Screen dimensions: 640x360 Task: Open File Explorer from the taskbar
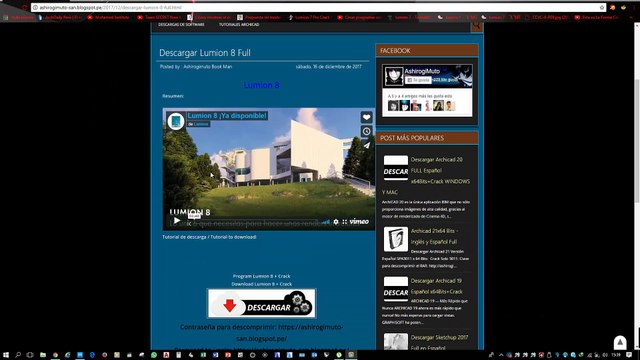pyautogui.click(x=42, y=355)
